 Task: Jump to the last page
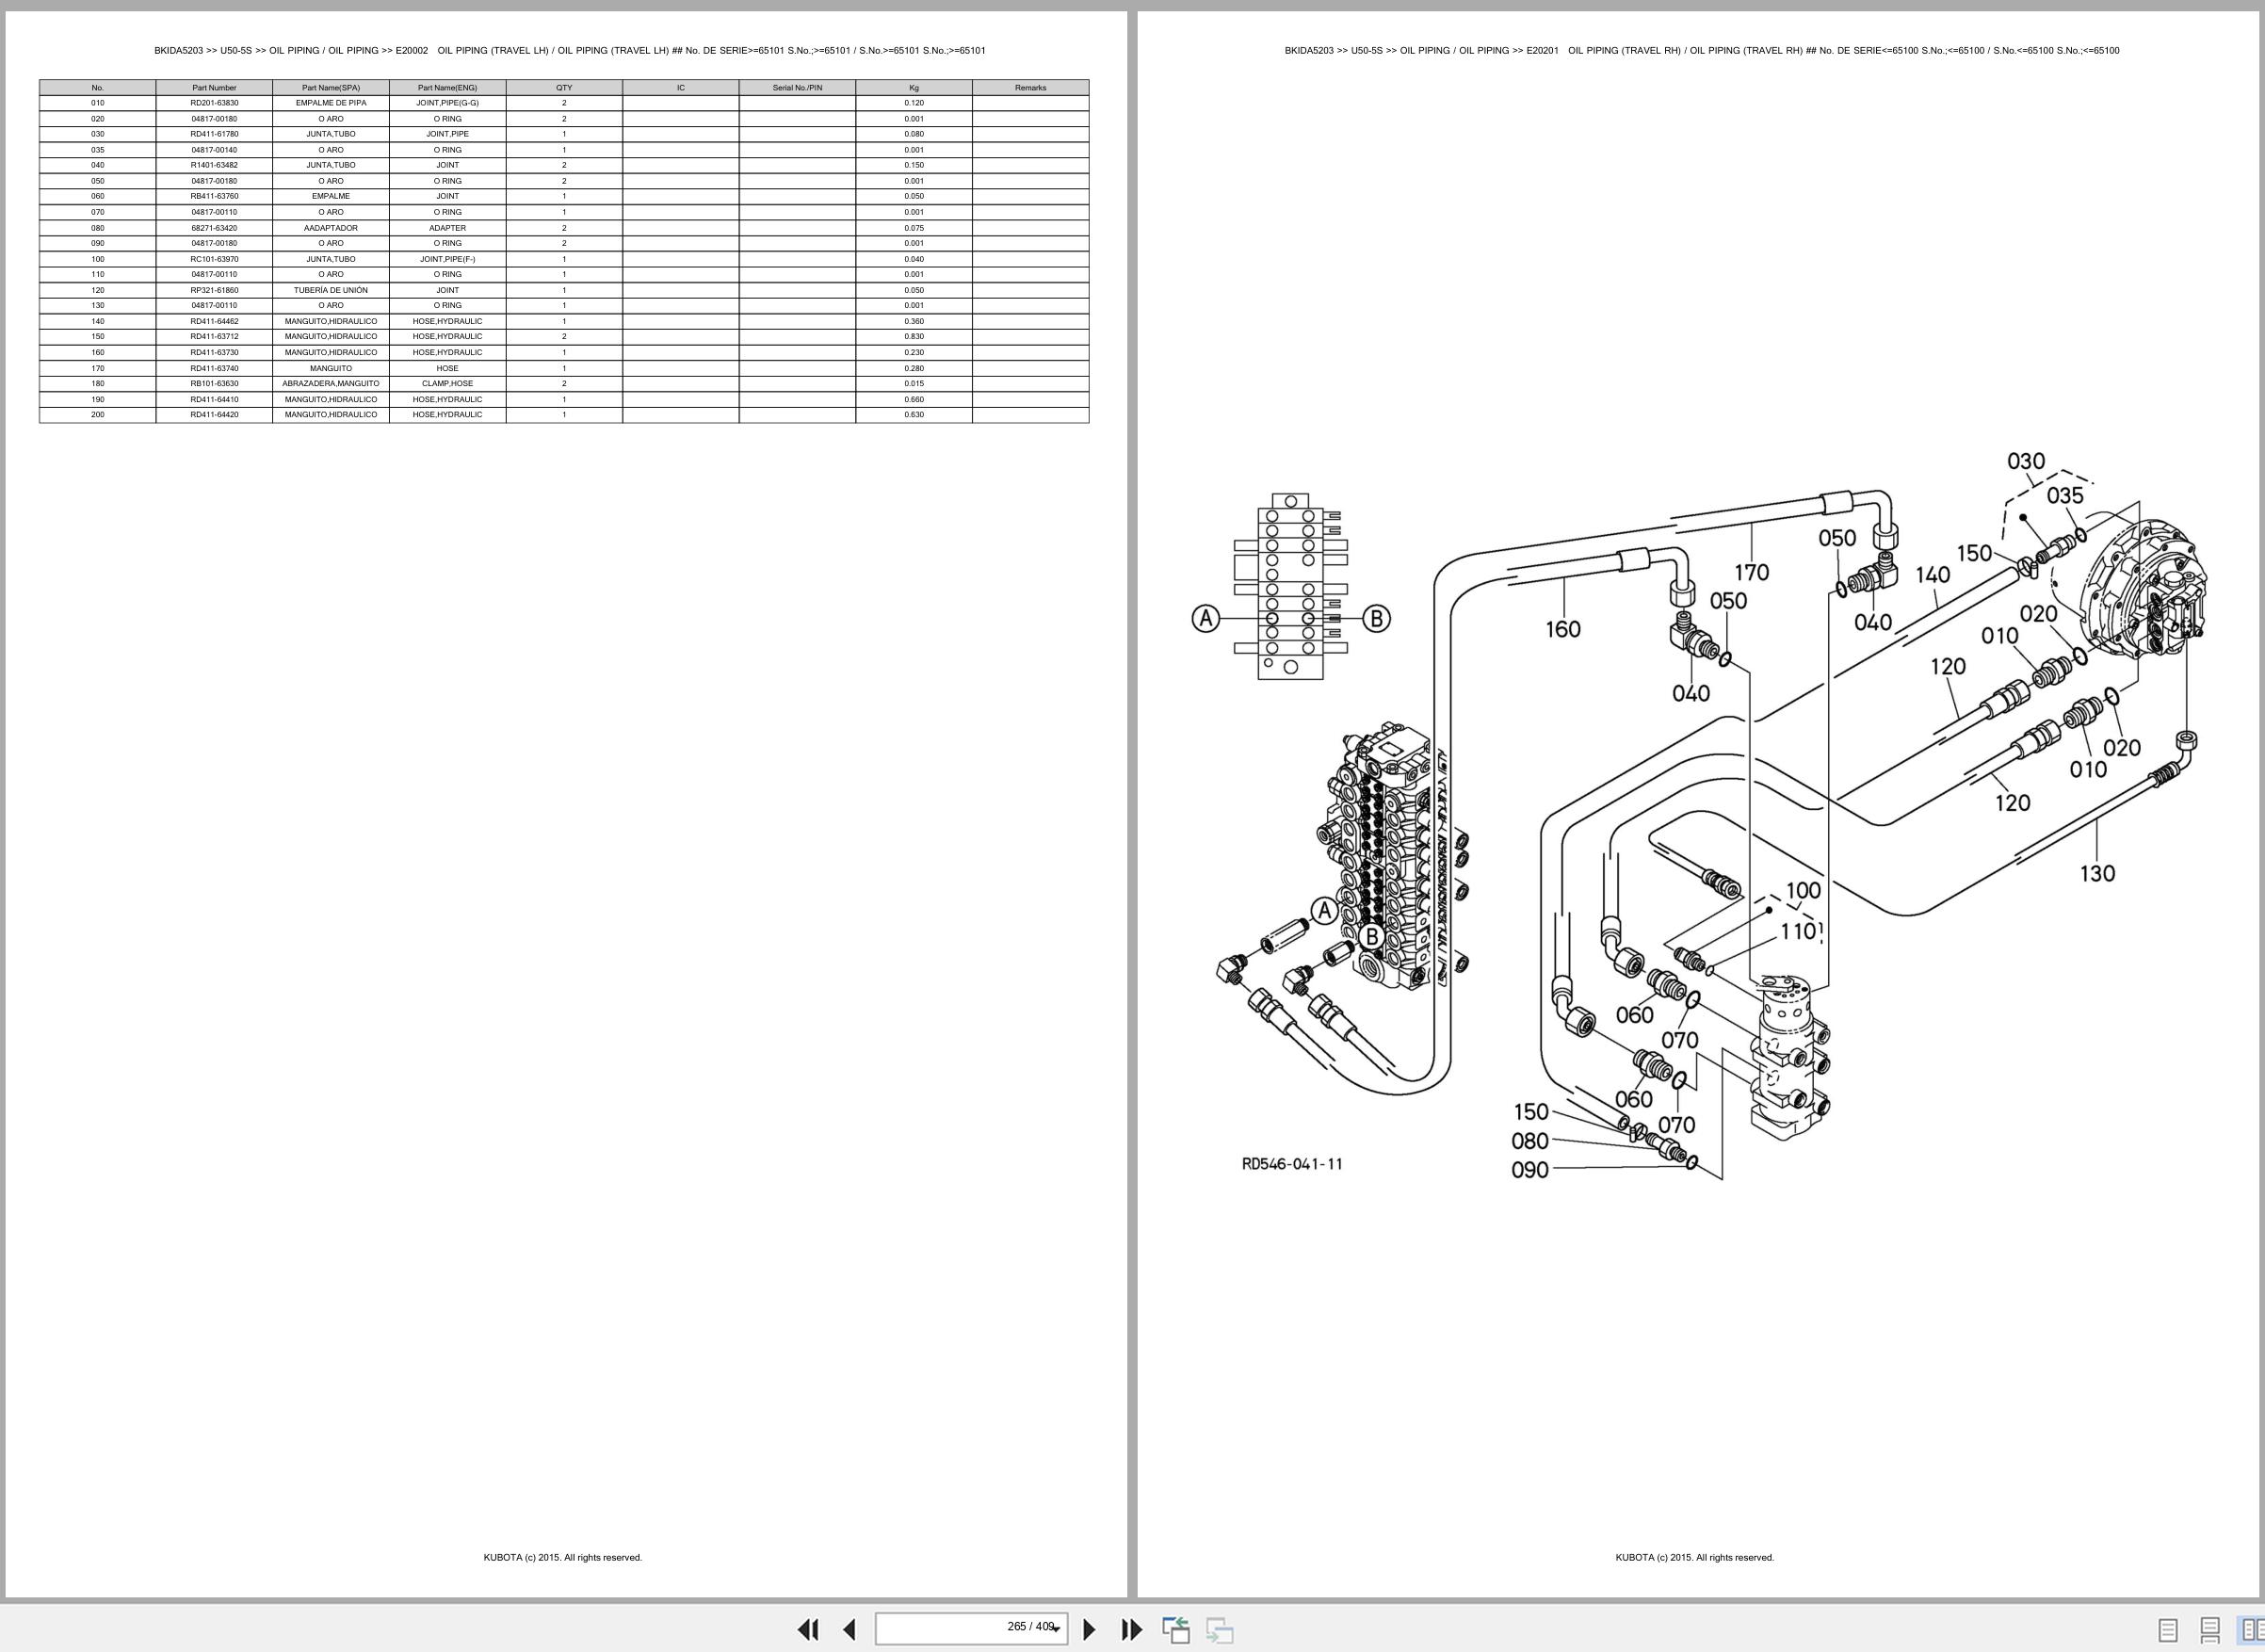click(x=1131, y=1629)
